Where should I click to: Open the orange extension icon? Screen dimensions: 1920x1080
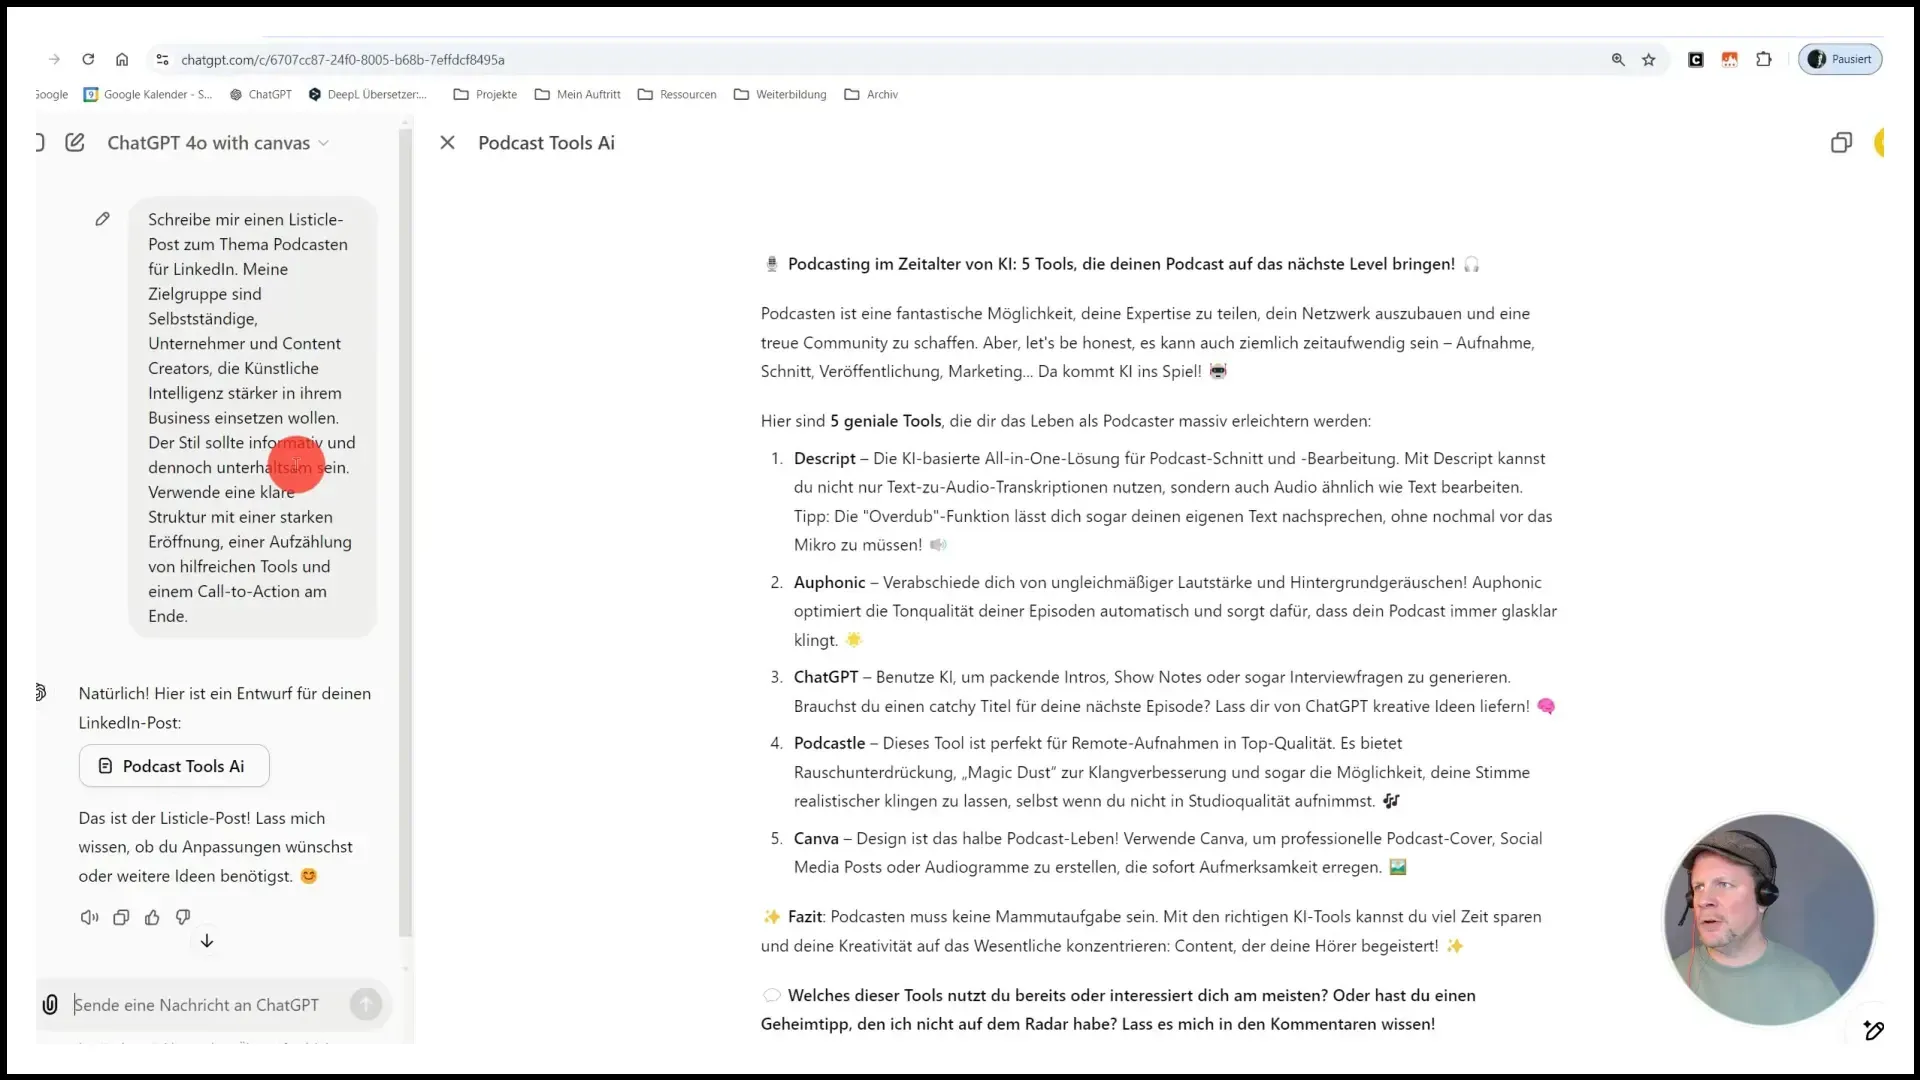coord(1729,60)
